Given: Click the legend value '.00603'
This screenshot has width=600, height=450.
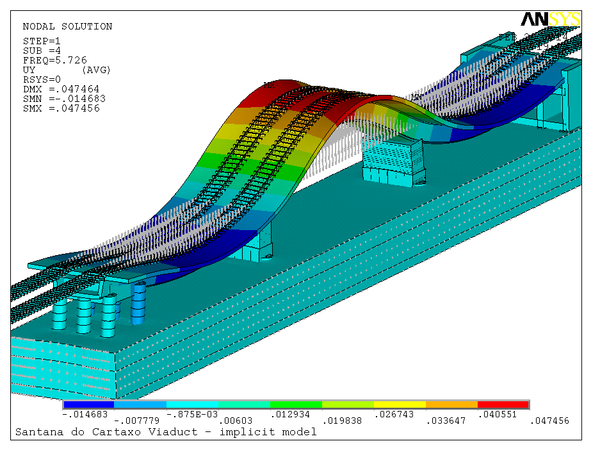Looking at the screenshot, I should (x=235, y=421).
